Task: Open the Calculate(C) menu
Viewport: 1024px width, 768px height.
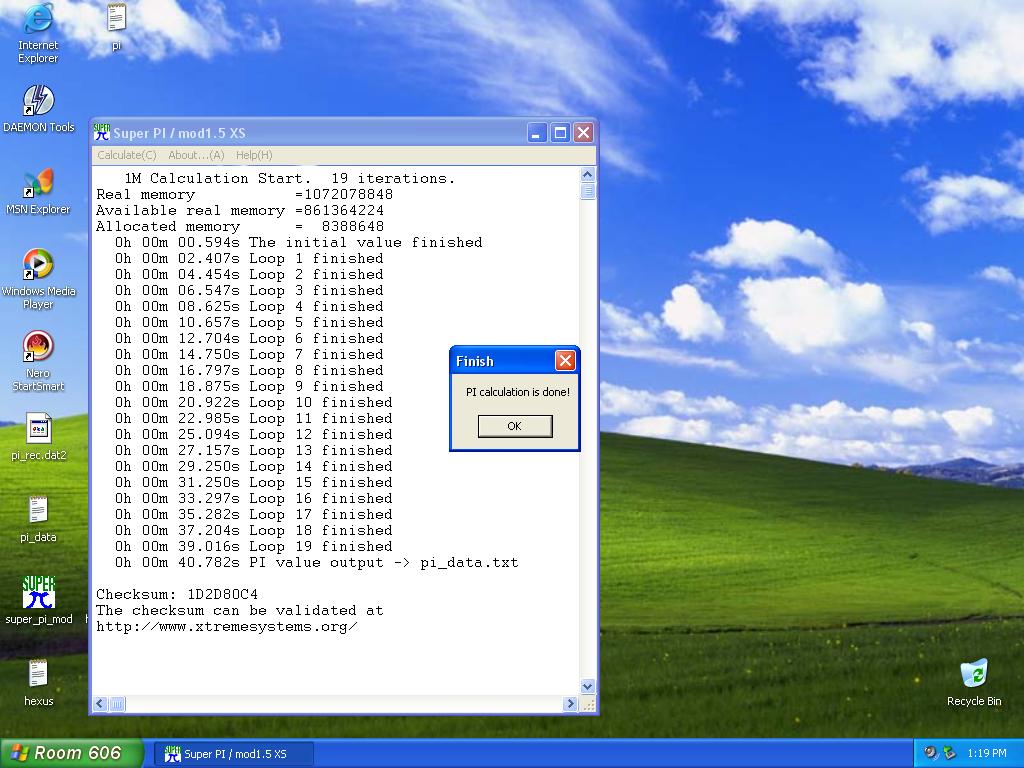Action: (x=127, y=155)
